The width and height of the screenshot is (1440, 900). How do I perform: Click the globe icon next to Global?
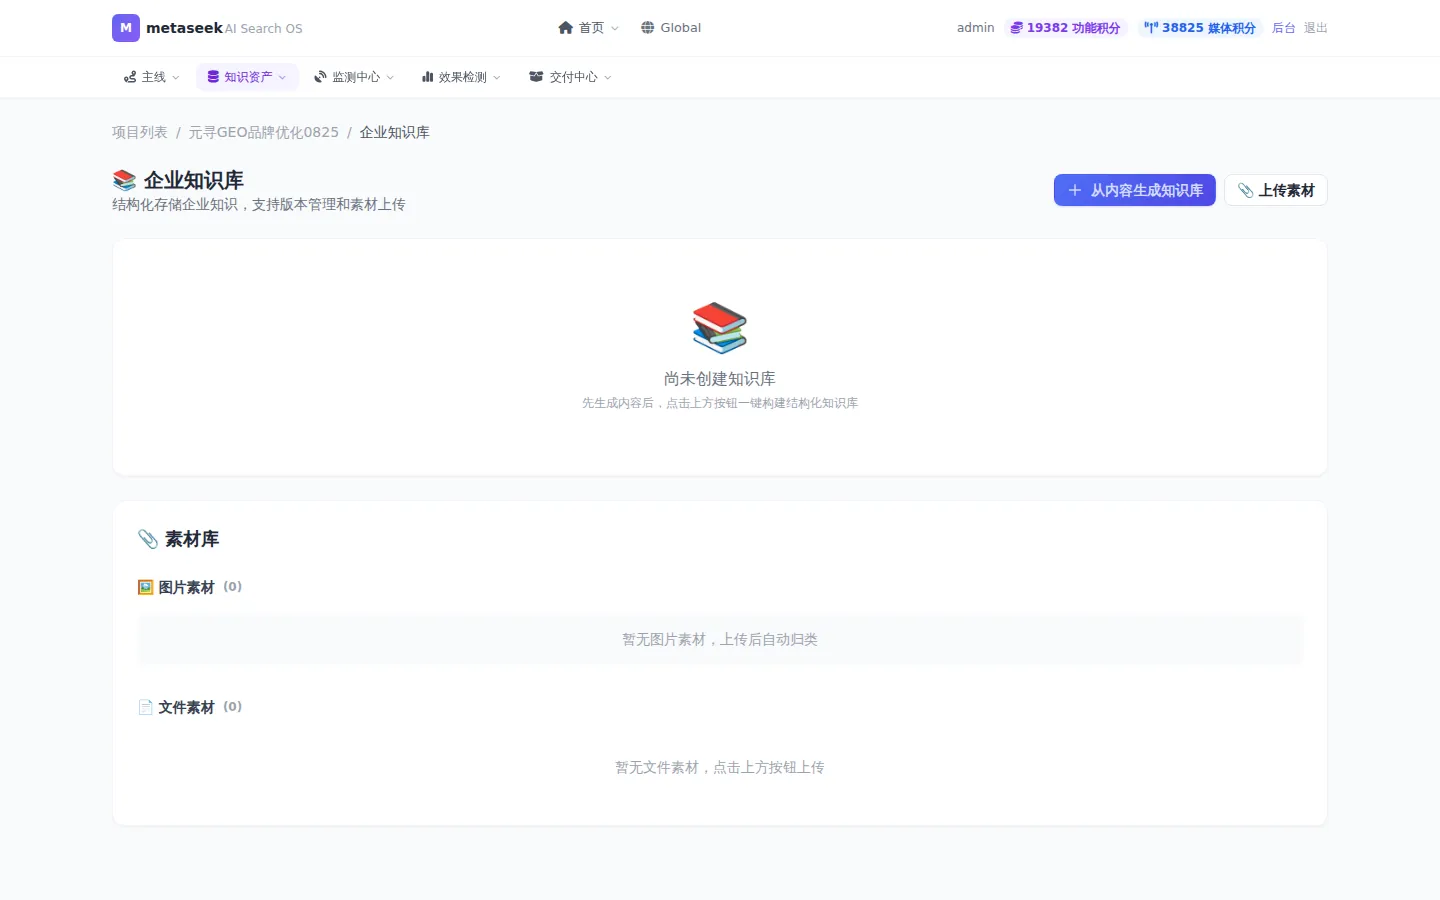648,28
